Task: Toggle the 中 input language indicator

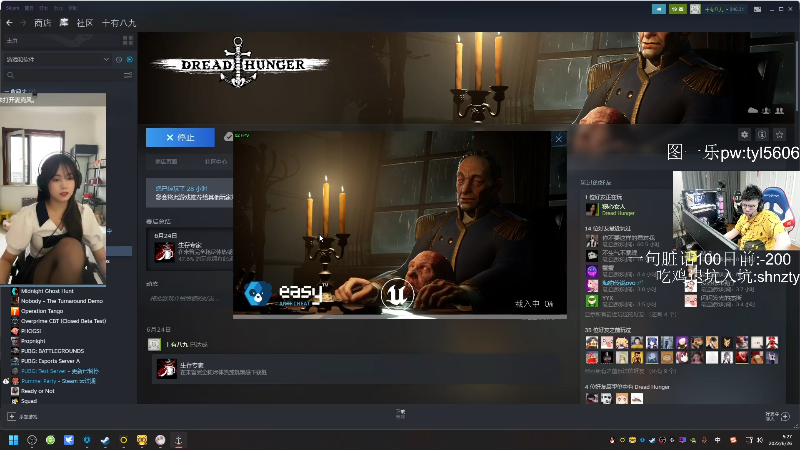Action: 718,440
